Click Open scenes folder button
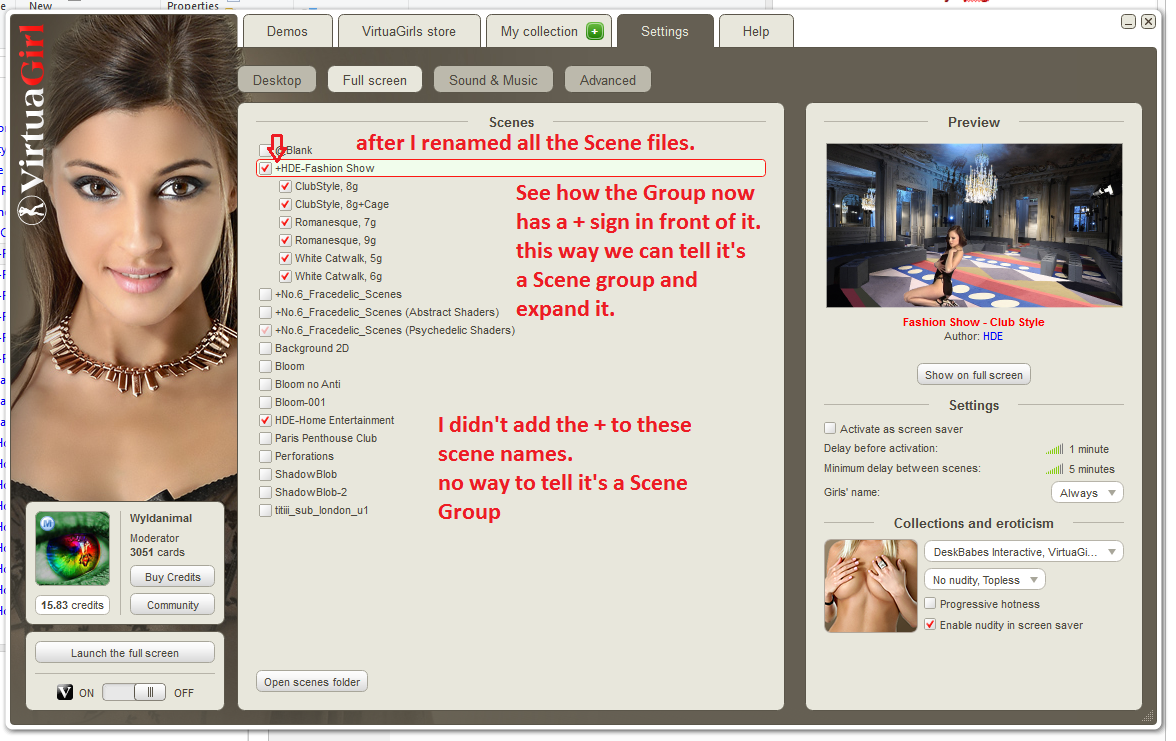This screenshot has width=1176, height=741. 312,682
